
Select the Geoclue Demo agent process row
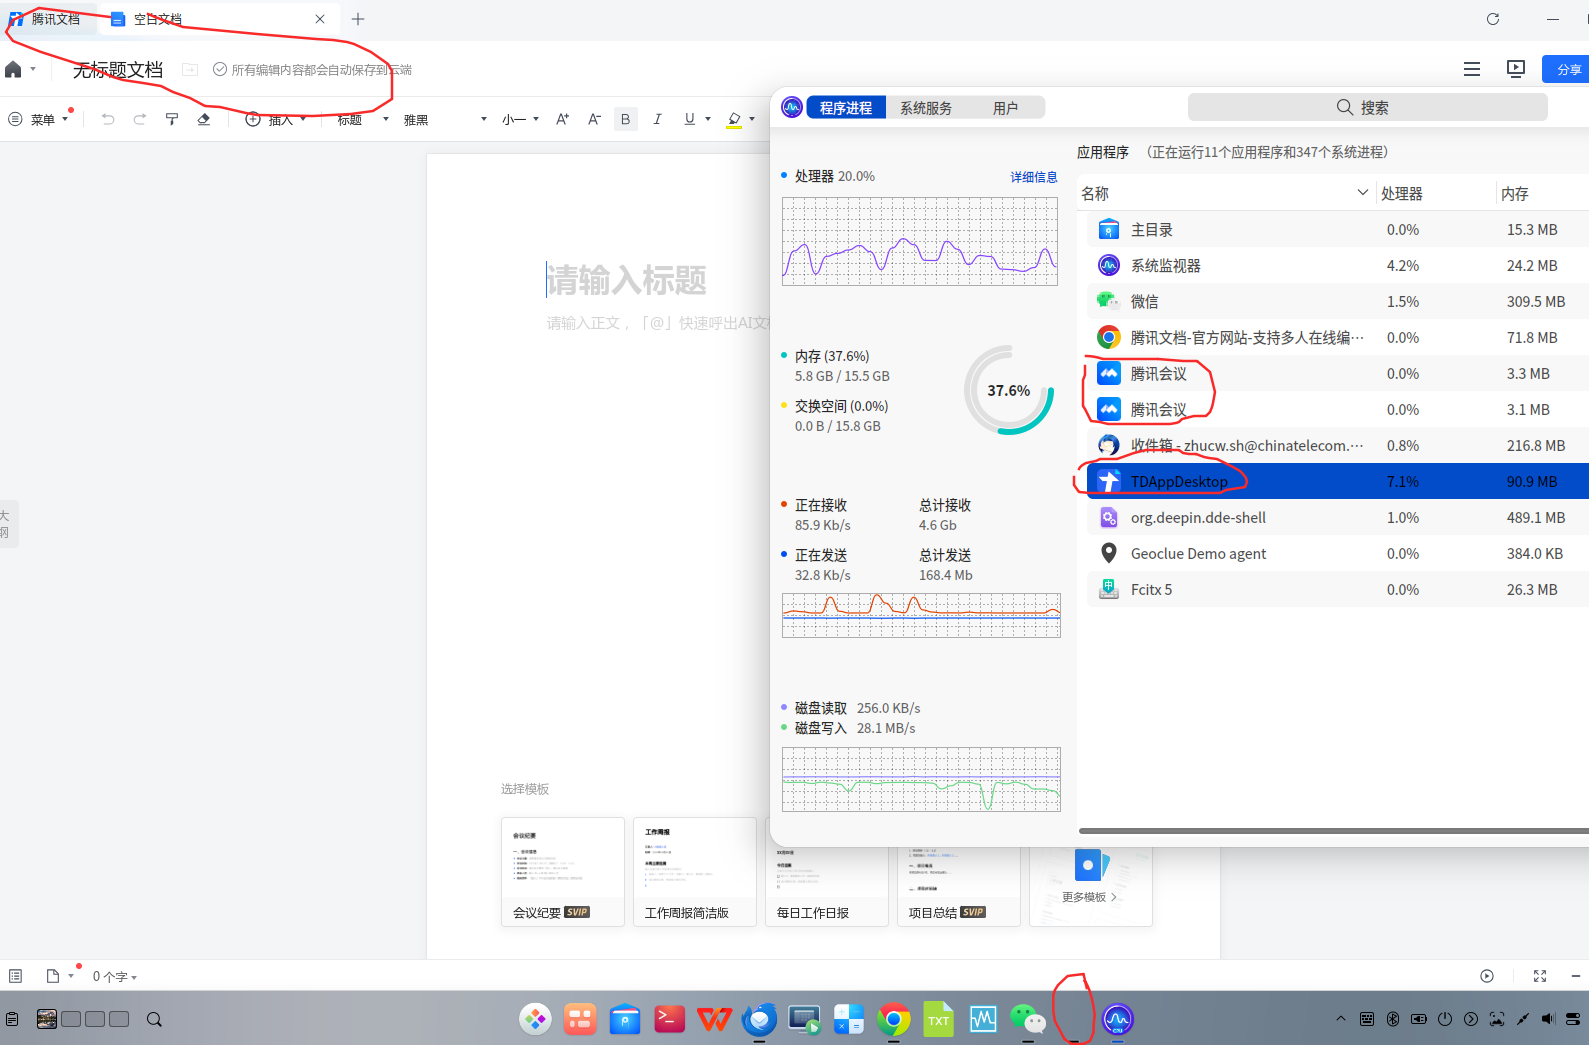1338,554
